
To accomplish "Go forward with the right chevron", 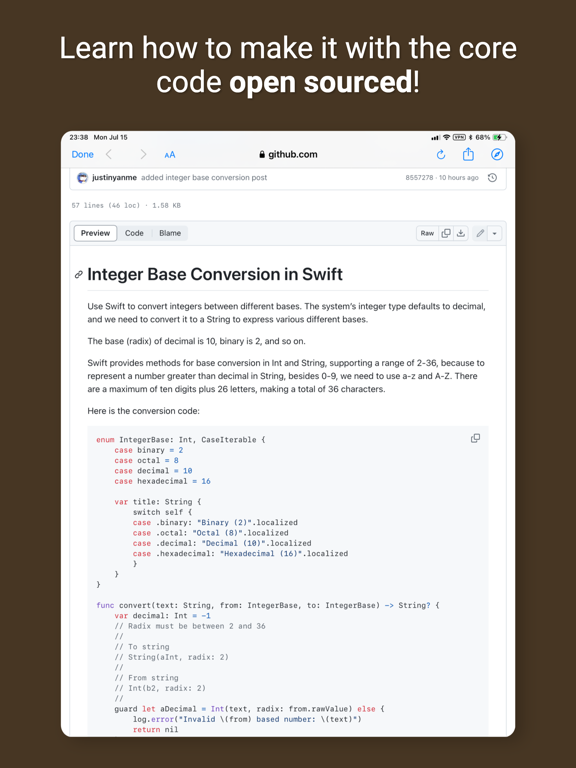I will [x=143, y=155].
